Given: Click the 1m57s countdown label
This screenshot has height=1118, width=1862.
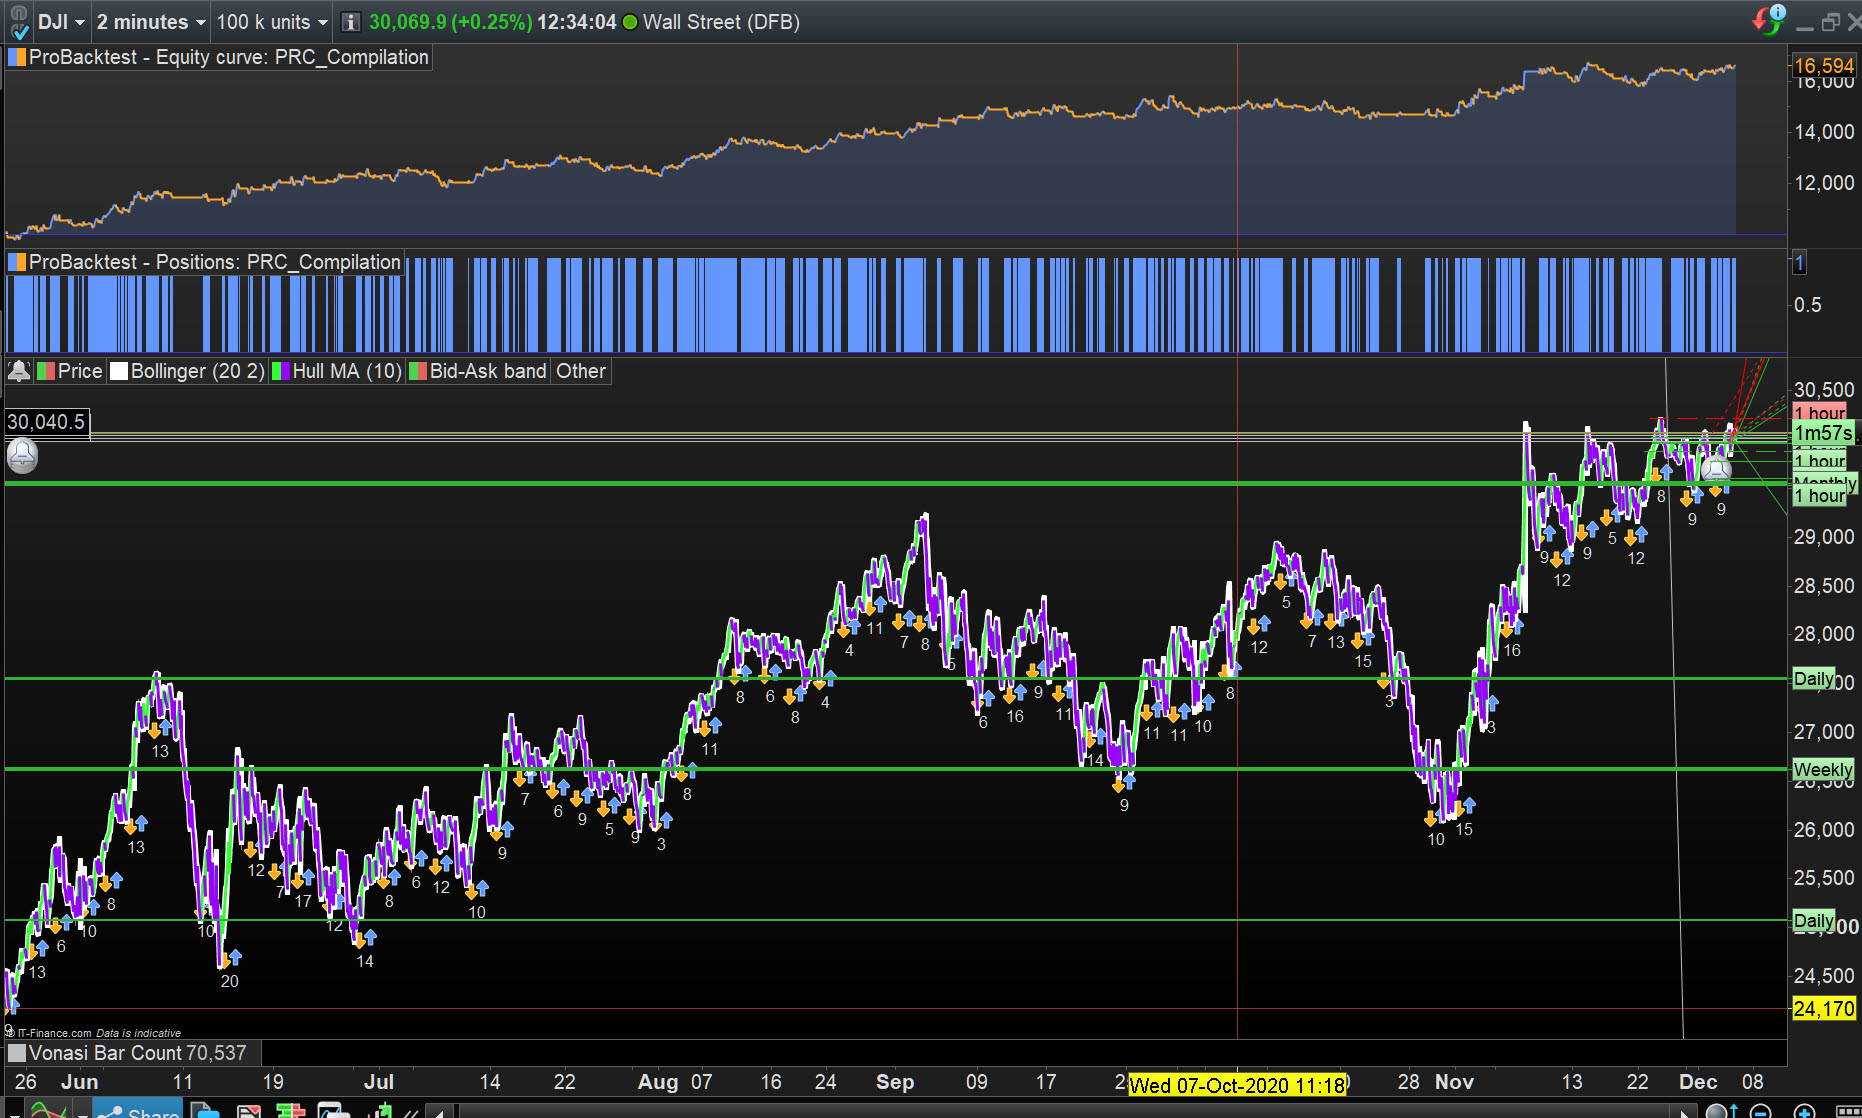Looking at the screenshot, I should pos(1823,433).
